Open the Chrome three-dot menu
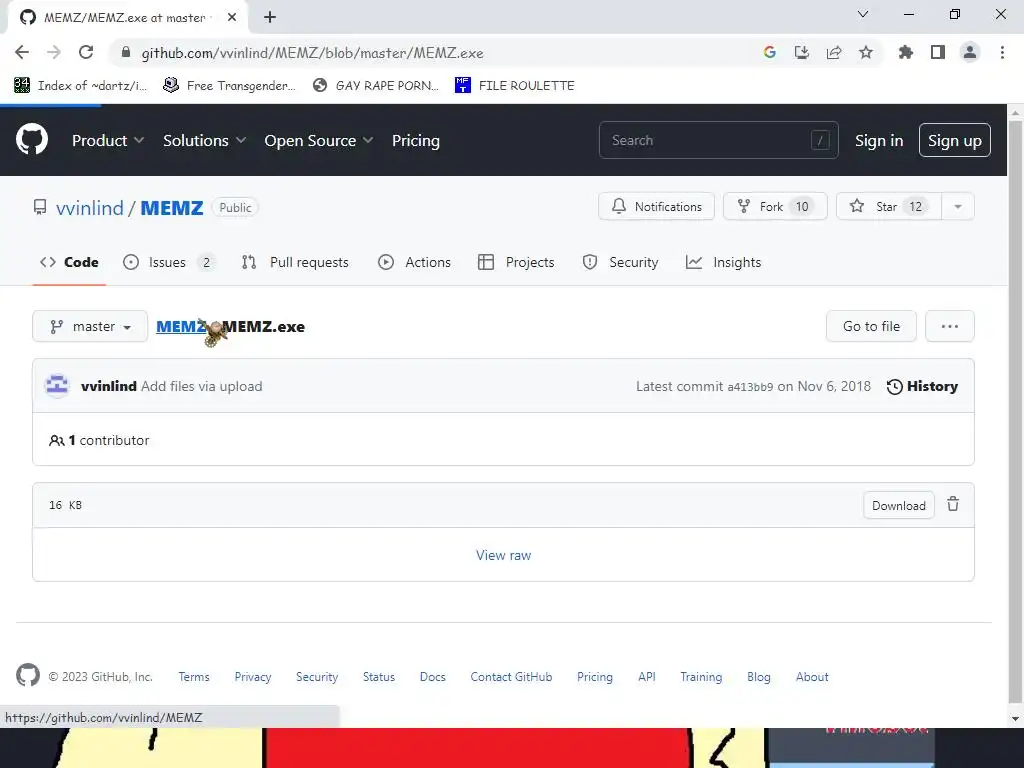The height and width of the screenshot is (768, 1024). 1002,52
